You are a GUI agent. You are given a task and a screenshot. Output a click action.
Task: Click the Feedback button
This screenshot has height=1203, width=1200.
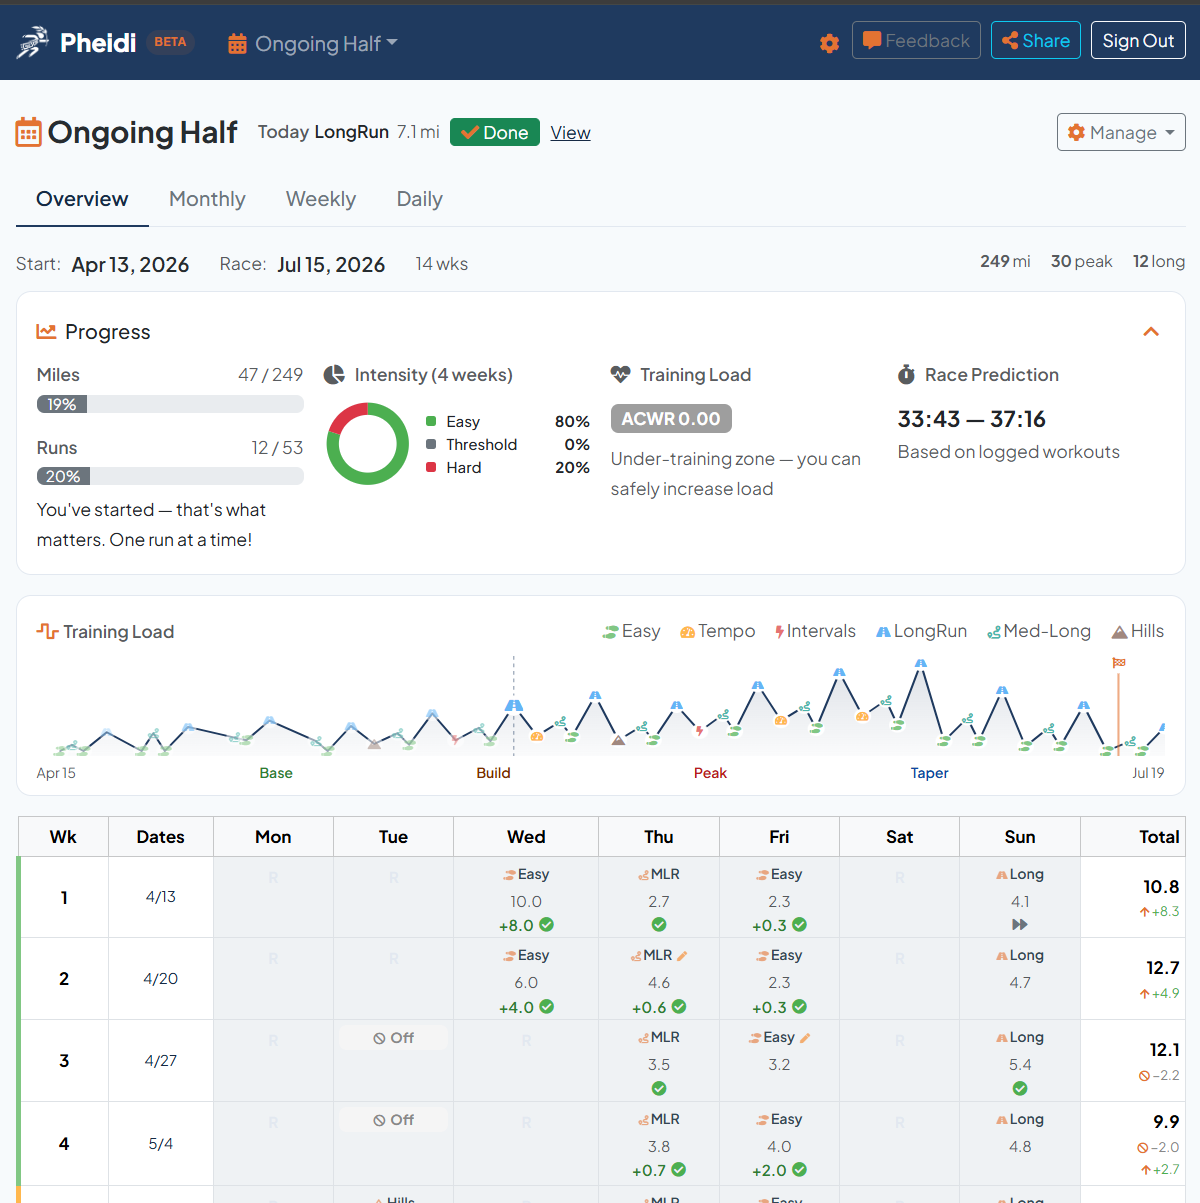coord(916,40)
